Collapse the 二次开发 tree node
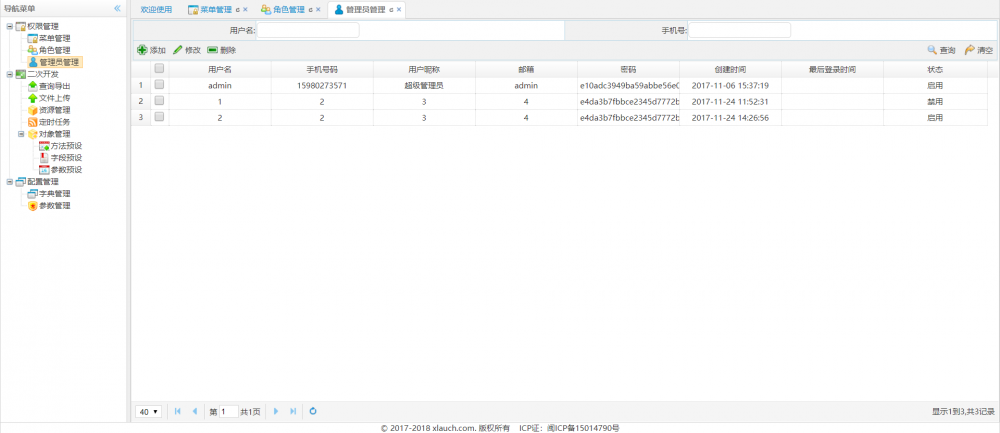This screenshot has width=1000, height=433. click(9, 74)
